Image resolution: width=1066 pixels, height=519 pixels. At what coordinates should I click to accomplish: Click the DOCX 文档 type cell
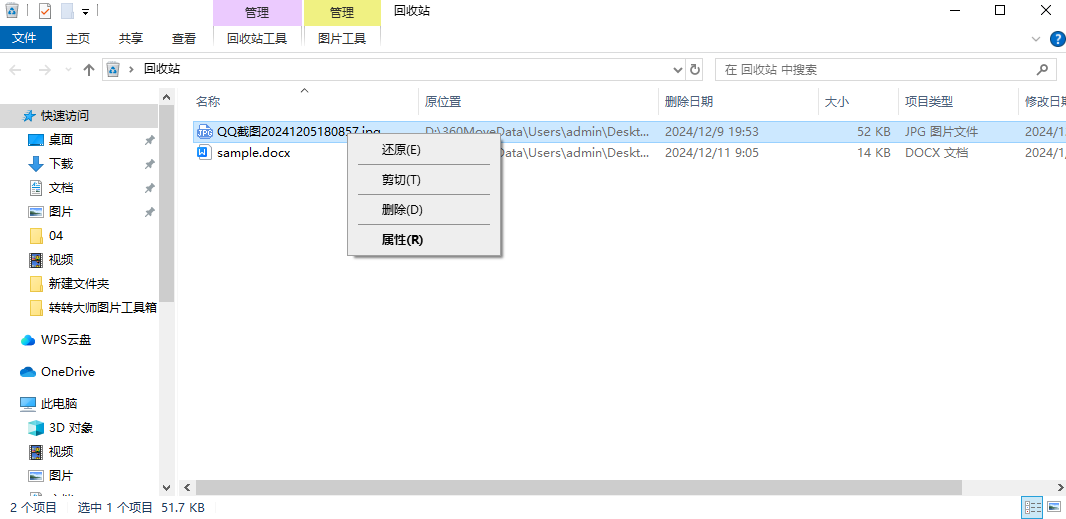(x=936, y=152)
